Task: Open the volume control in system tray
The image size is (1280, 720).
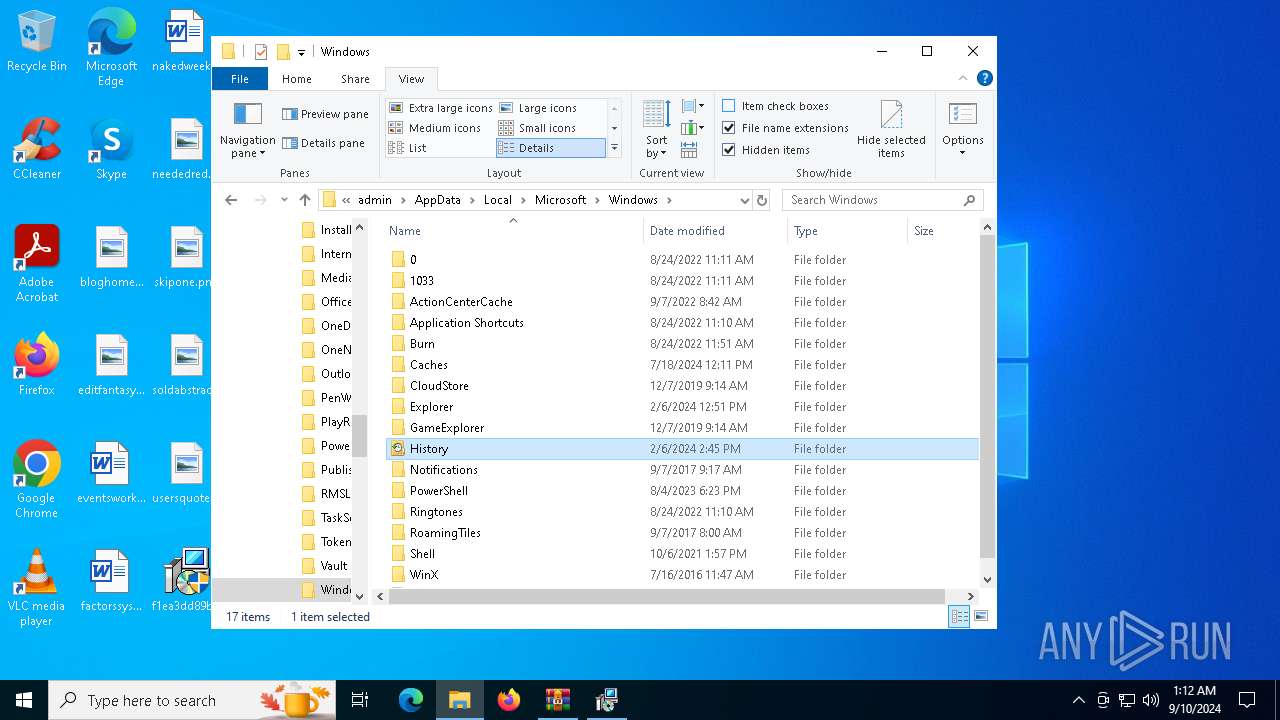Action: [x=1150, y=700]
